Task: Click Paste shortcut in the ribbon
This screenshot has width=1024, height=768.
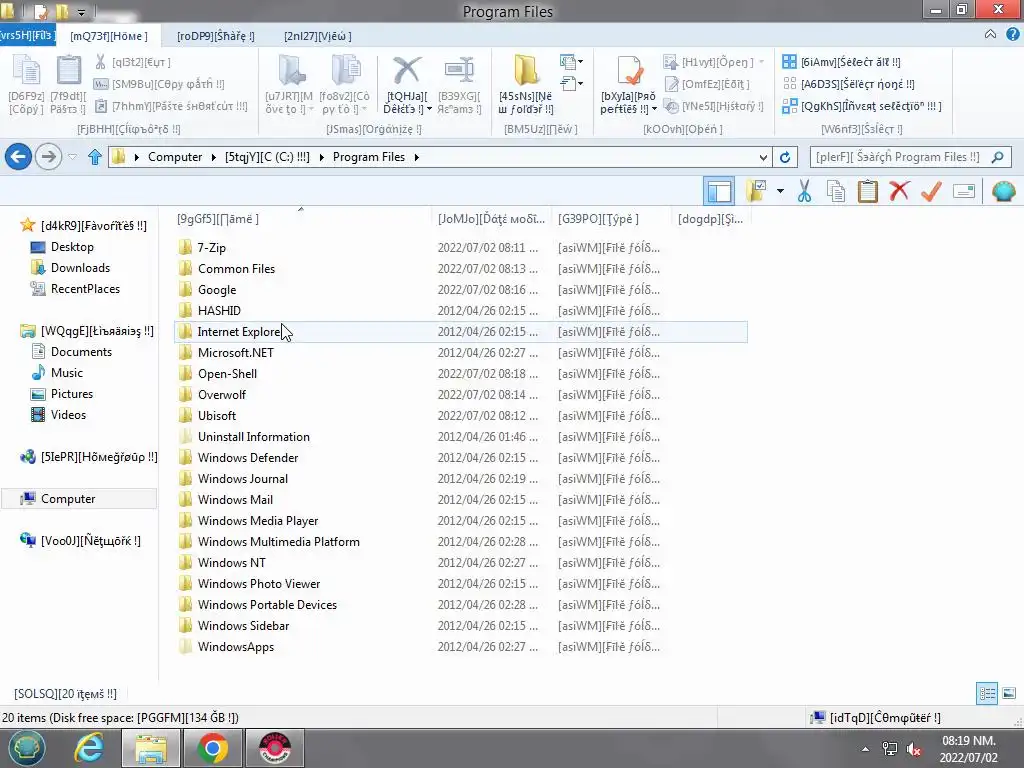Action: pos(171,106)
